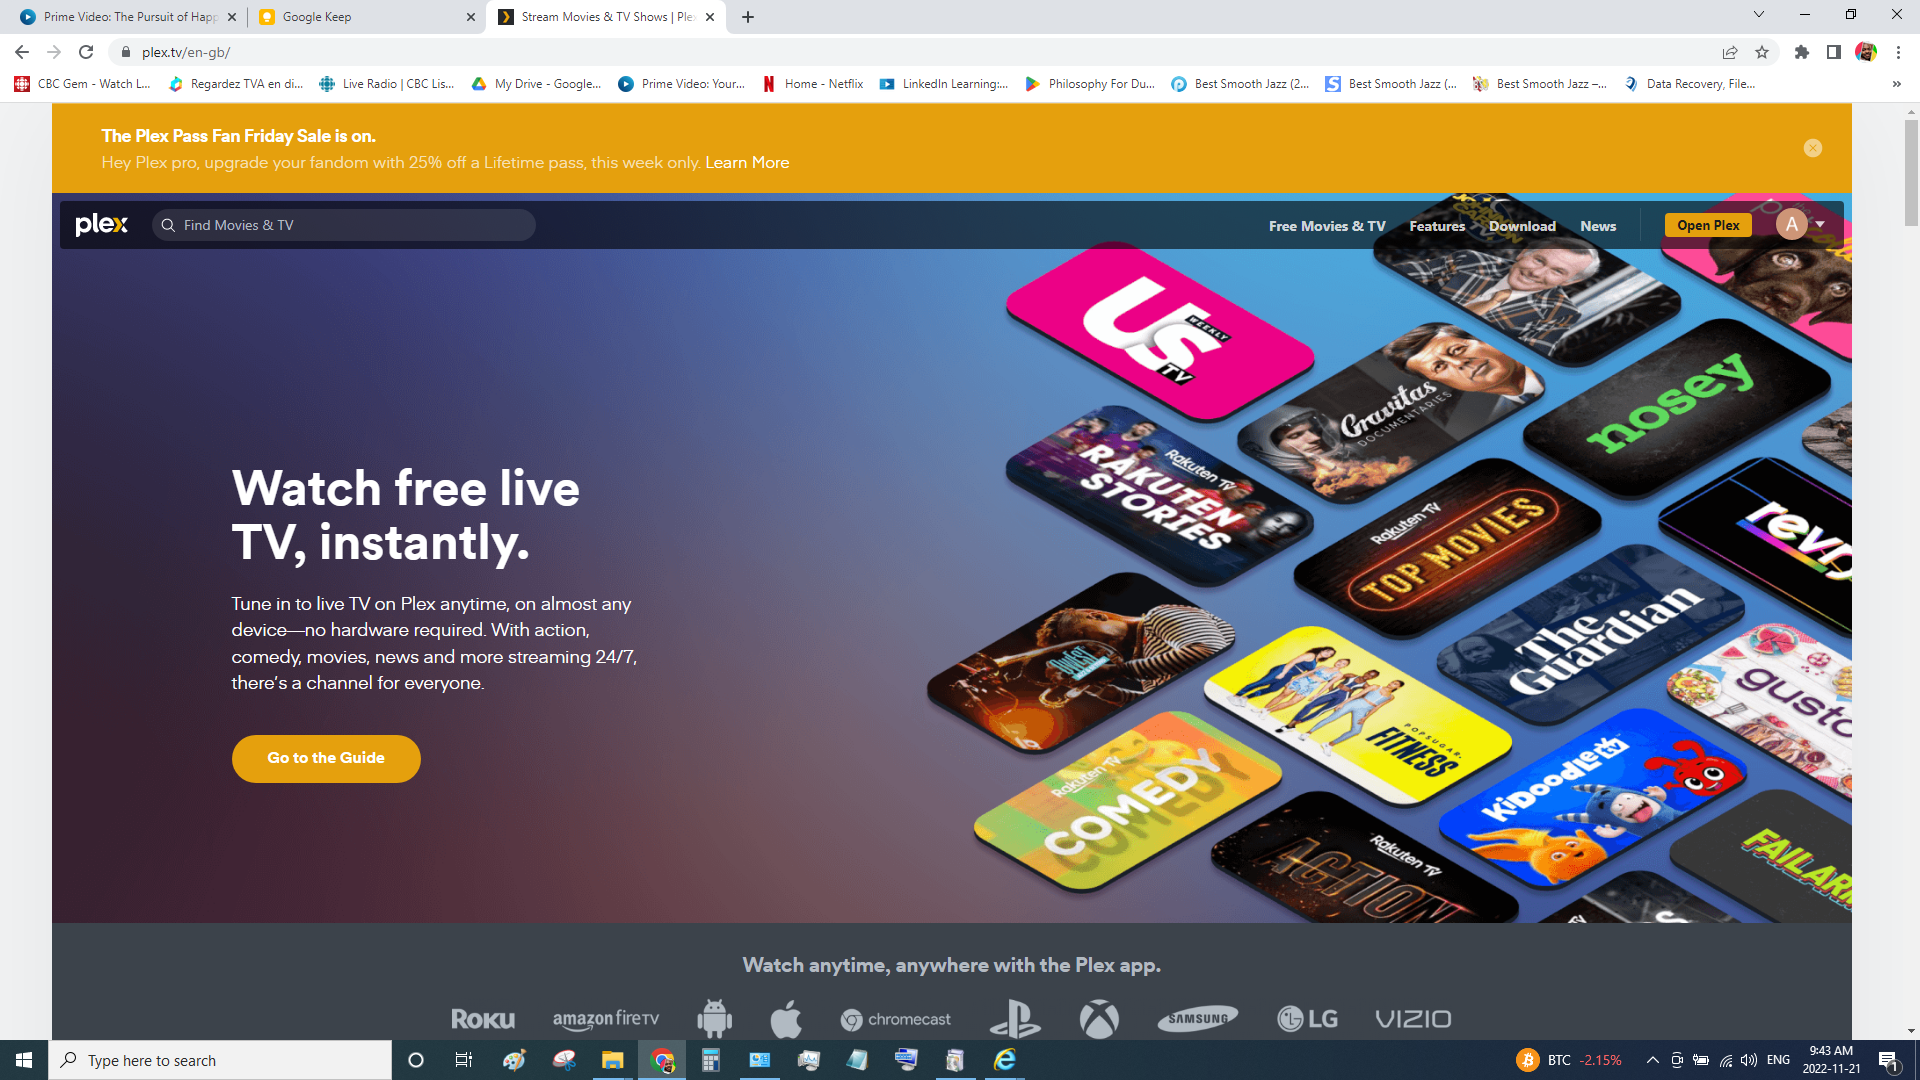Click the Android robot icon
Viewport: 1920px width, 1080px height.
click(x=714, y=1019)
